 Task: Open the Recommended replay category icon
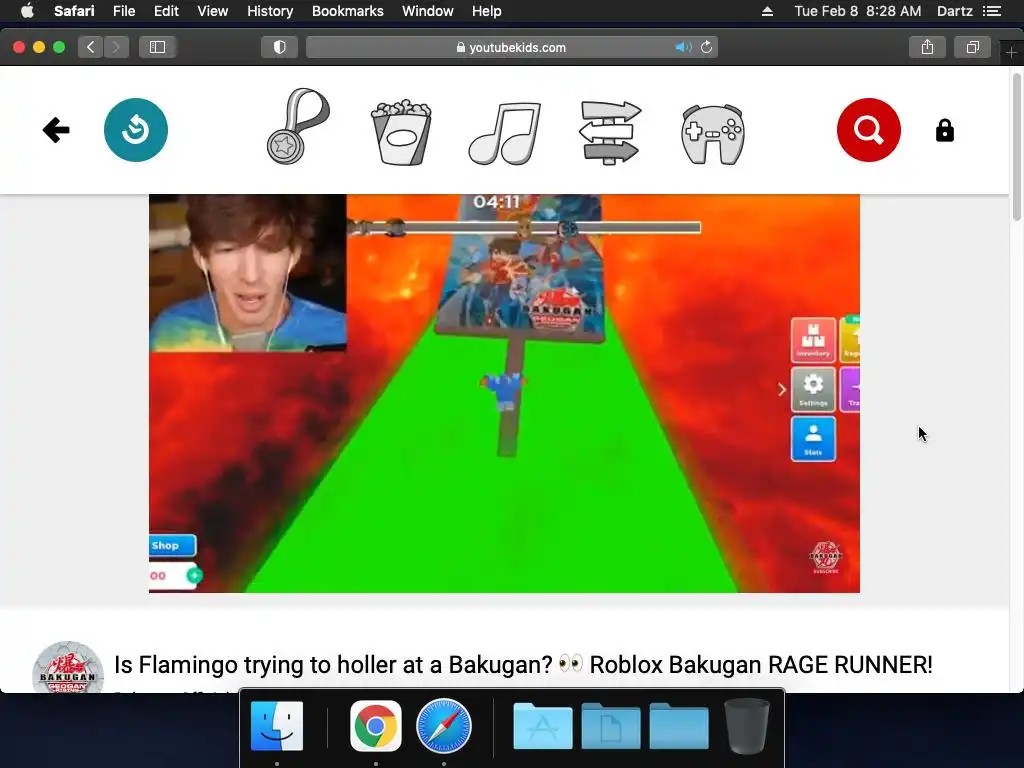136,130
